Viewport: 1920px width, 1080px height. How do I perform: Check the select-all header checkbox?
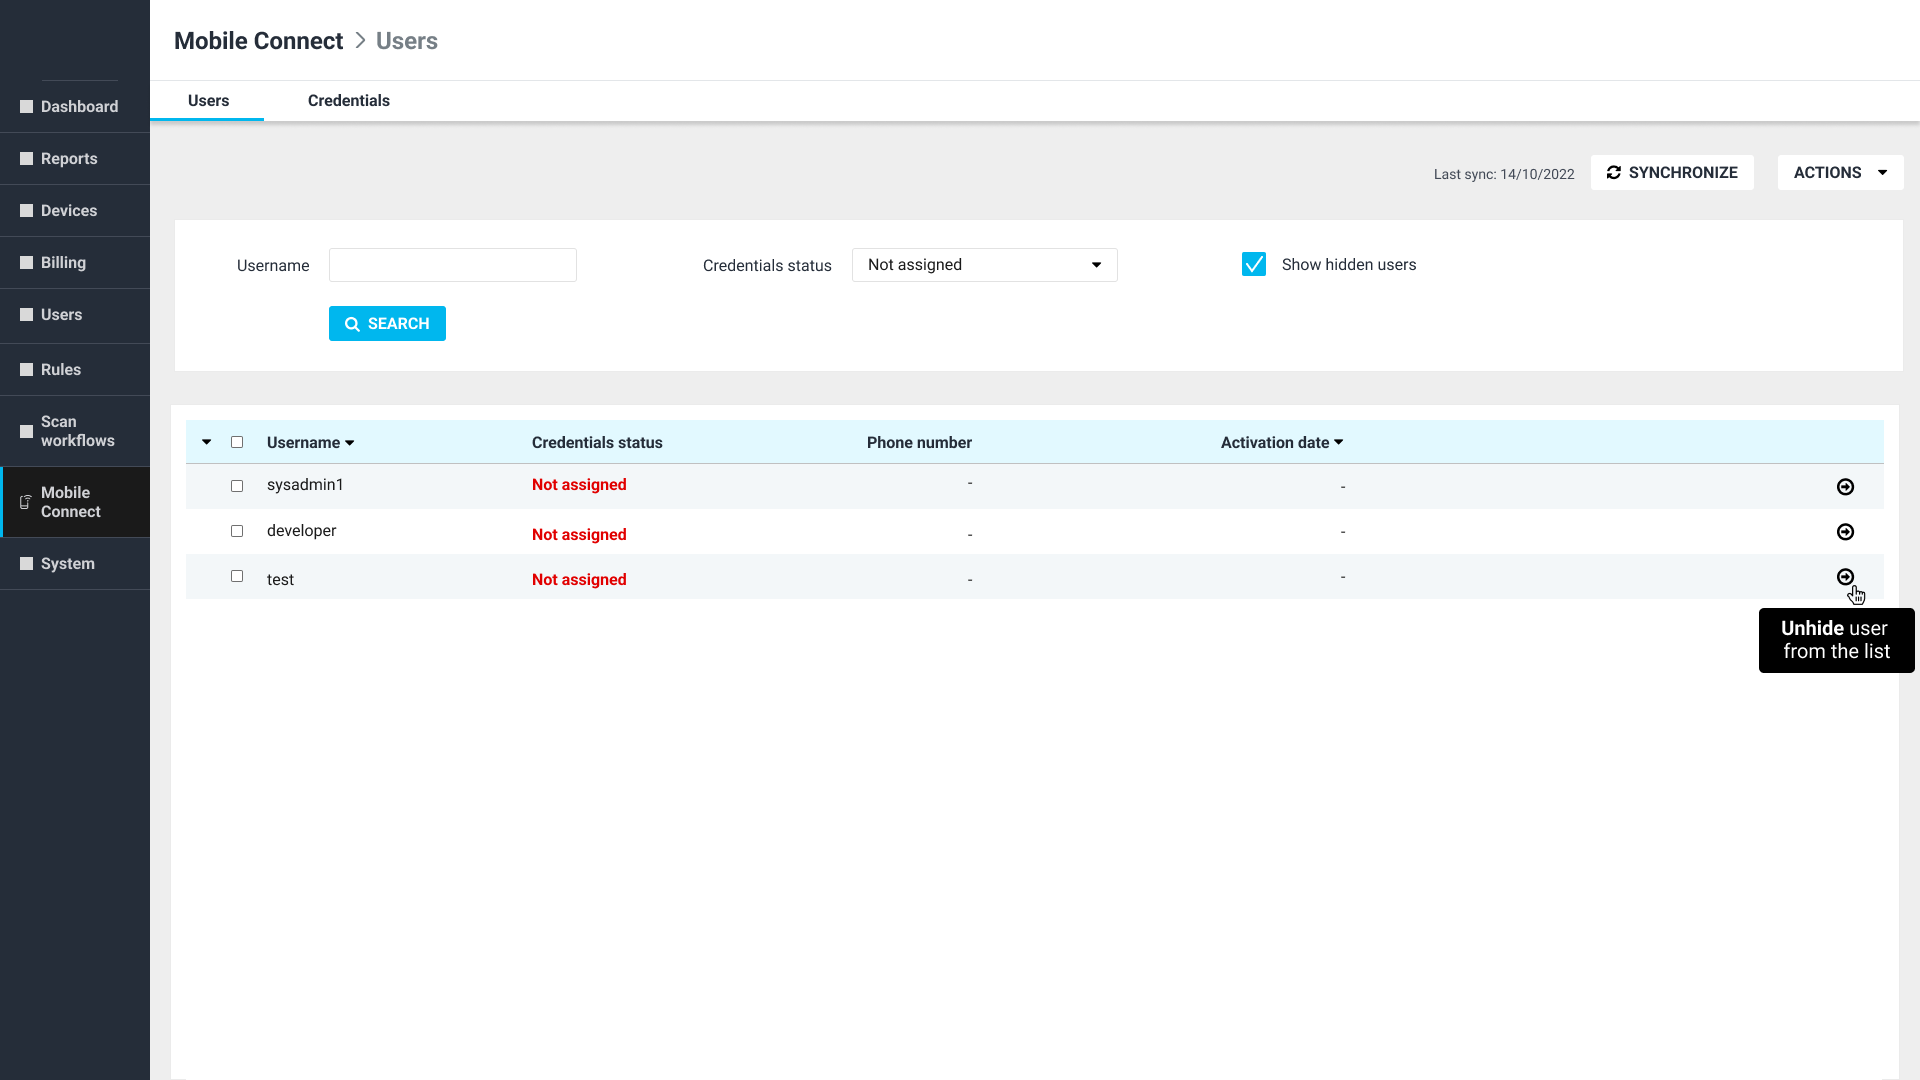(x=237, y=442)
